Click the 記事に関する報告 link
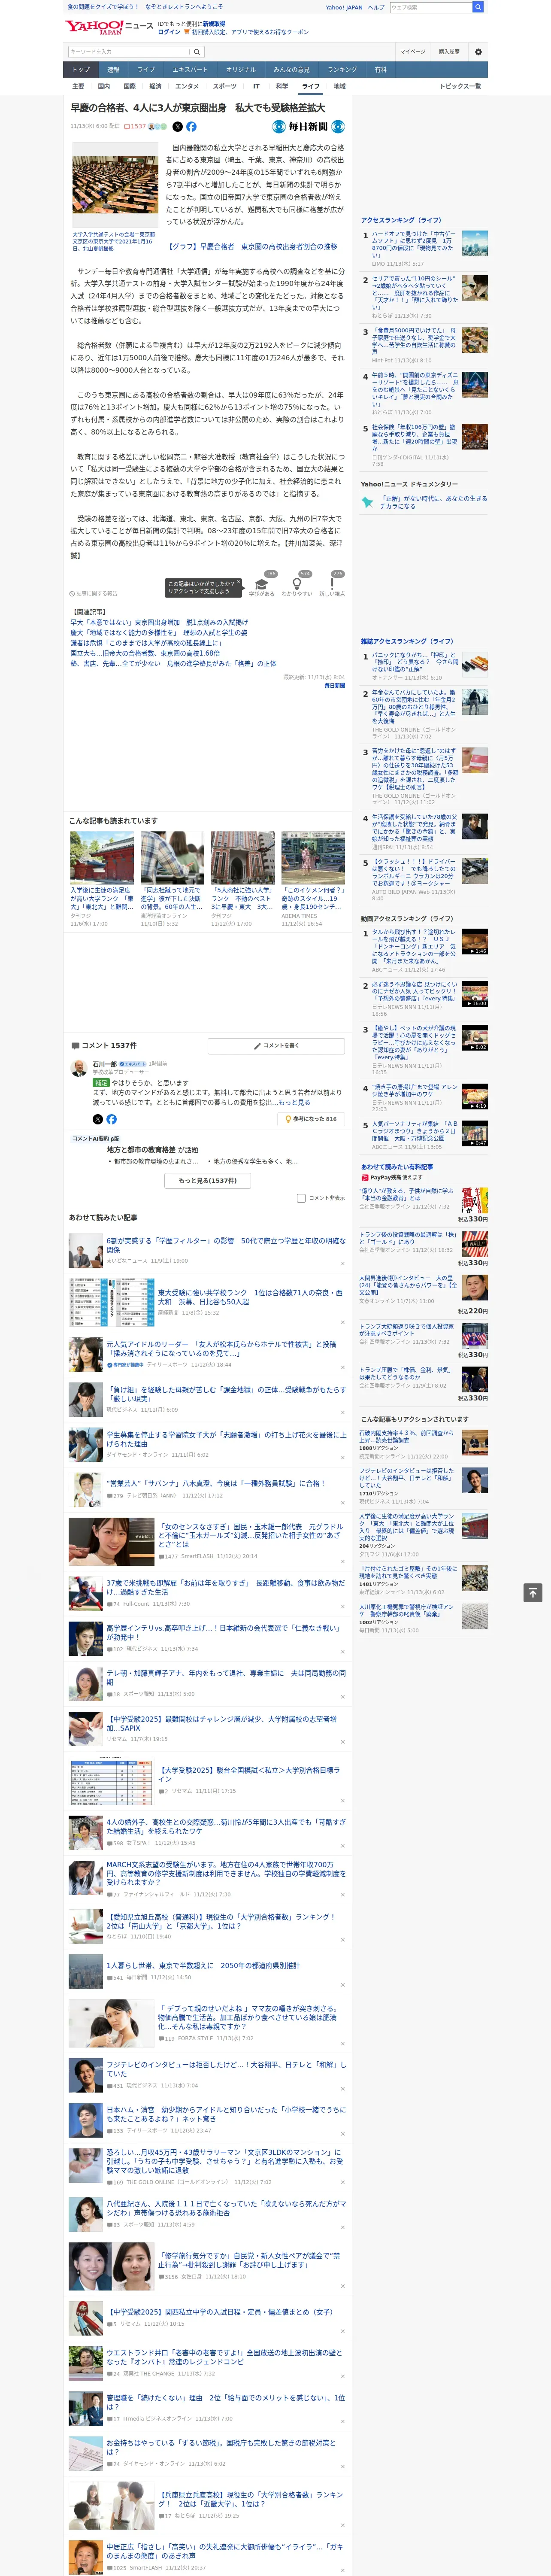551x2576 pixels. (x=94, y=594)
